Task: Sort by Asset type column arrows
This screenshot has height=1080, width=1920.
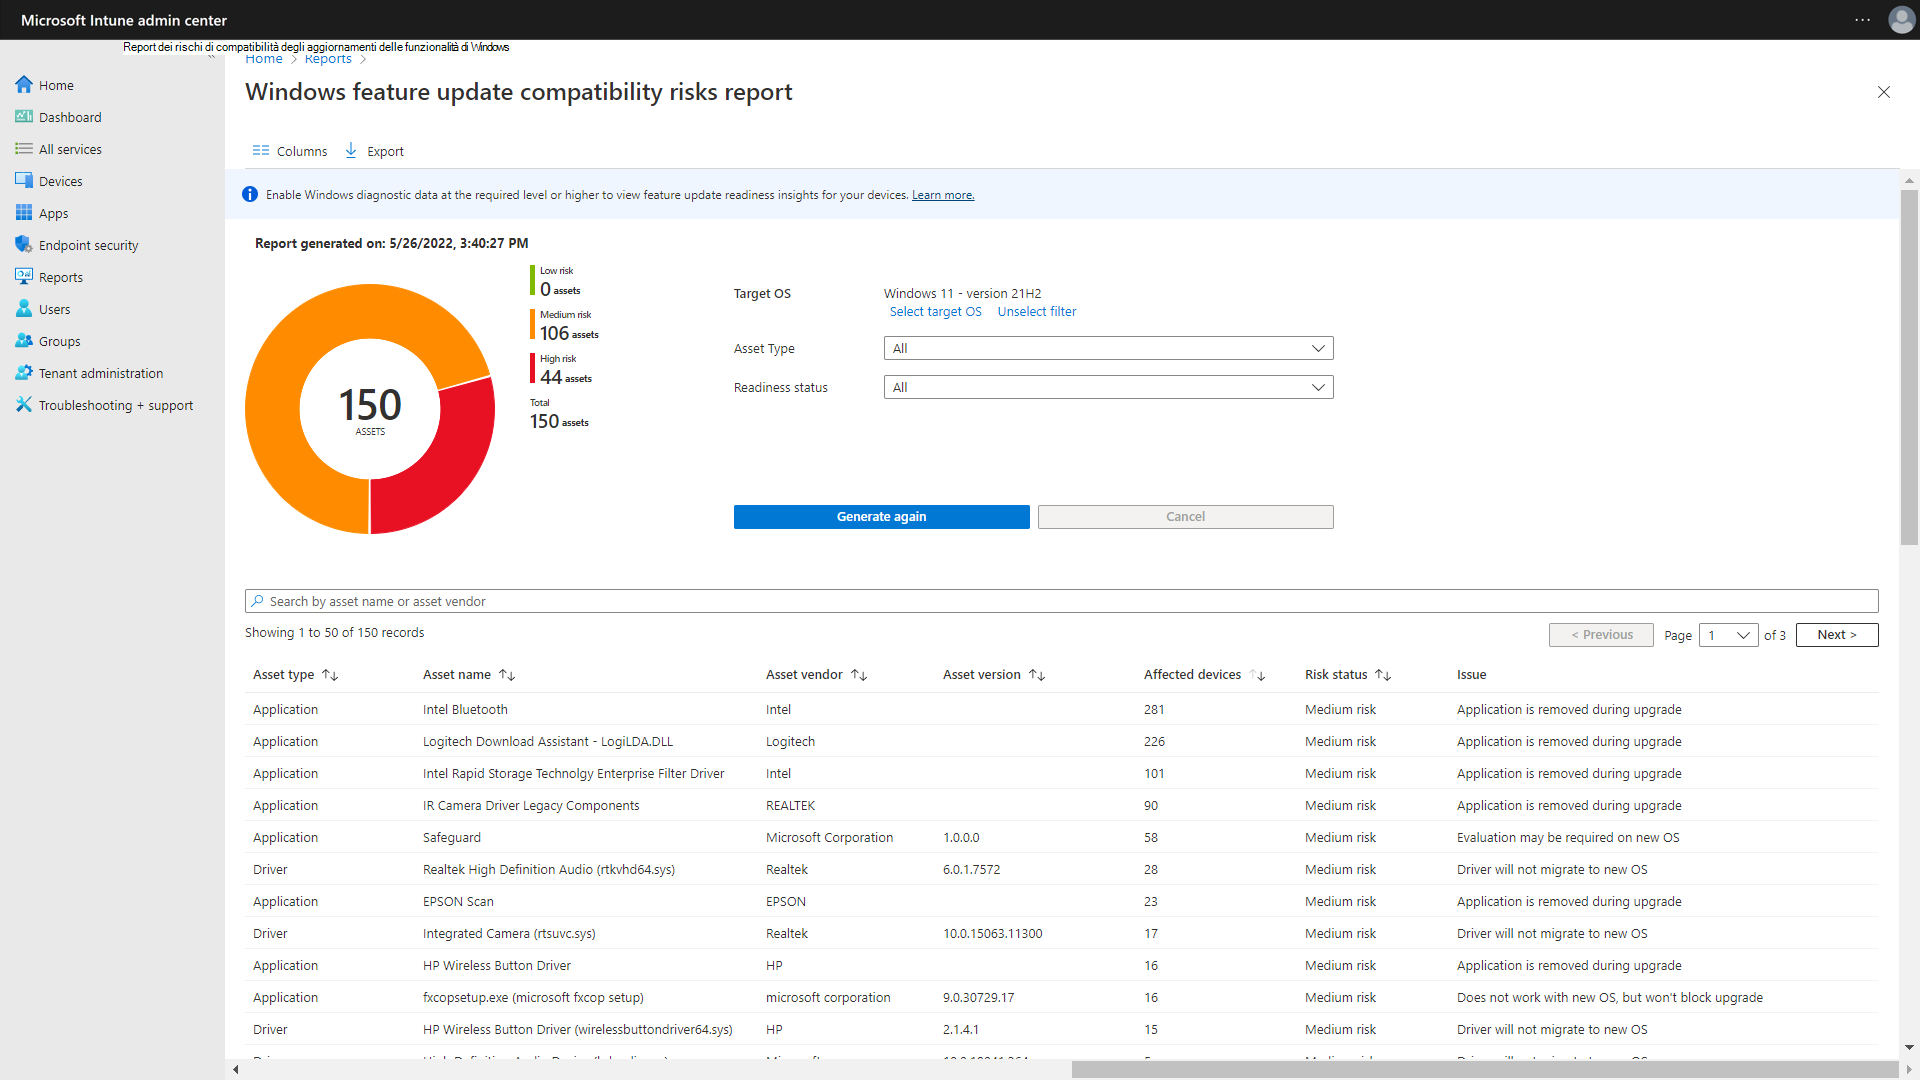Action: (x=330, y=675)
